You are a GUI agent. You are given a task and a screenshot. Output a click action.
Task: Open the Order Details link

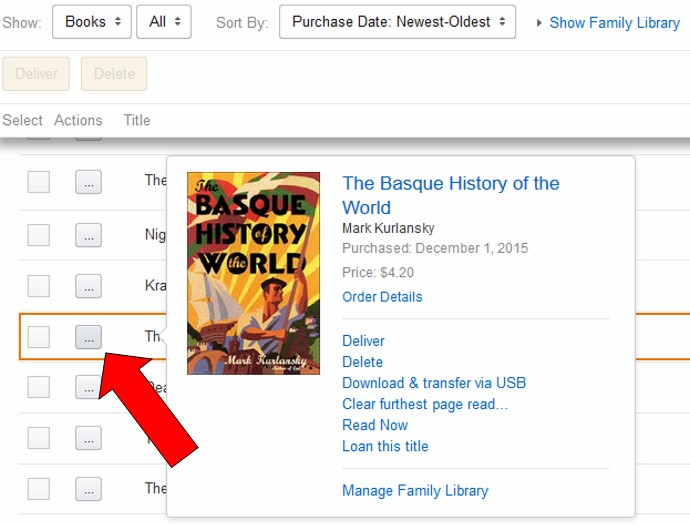(x=382, y=297)
